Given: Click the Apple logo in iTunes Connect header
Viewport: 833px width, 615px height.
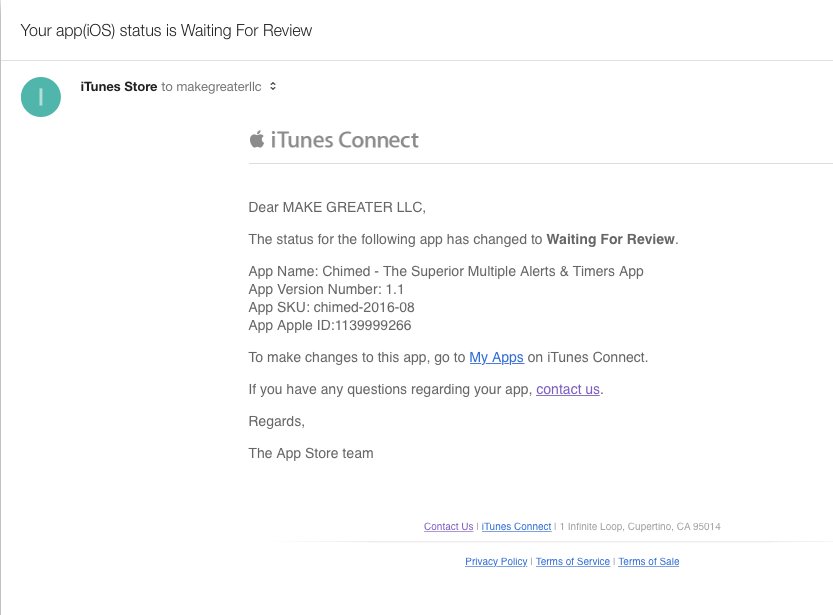Looking at the screenshot, I should (x=257, y=139).
